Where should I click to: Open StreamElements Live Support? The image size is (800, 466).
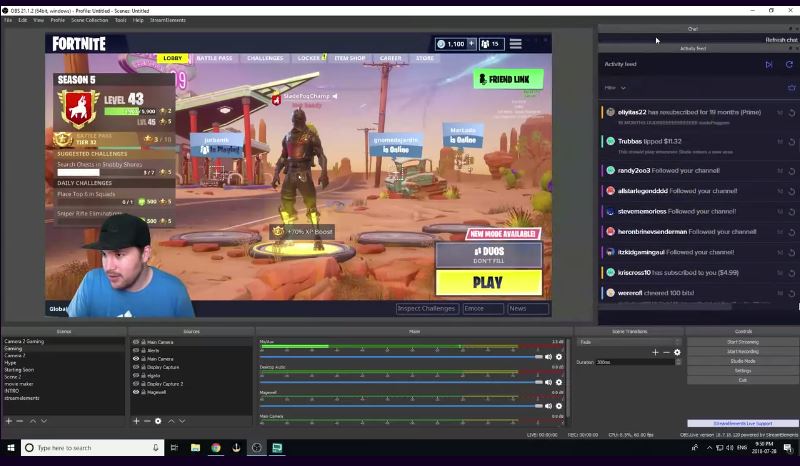tap(743, 423)
